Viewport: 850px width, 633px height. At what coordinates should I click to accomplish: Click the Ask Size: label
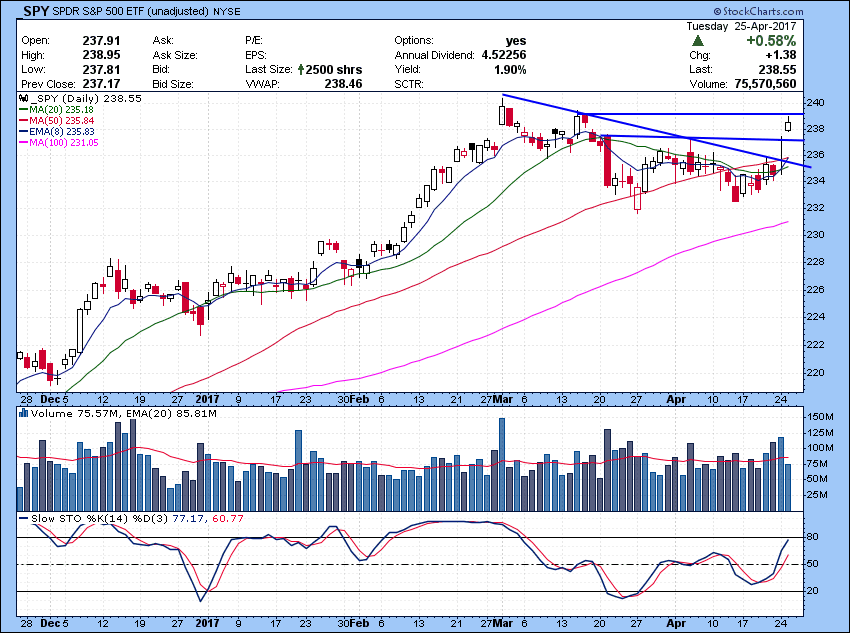coord(175,55)
